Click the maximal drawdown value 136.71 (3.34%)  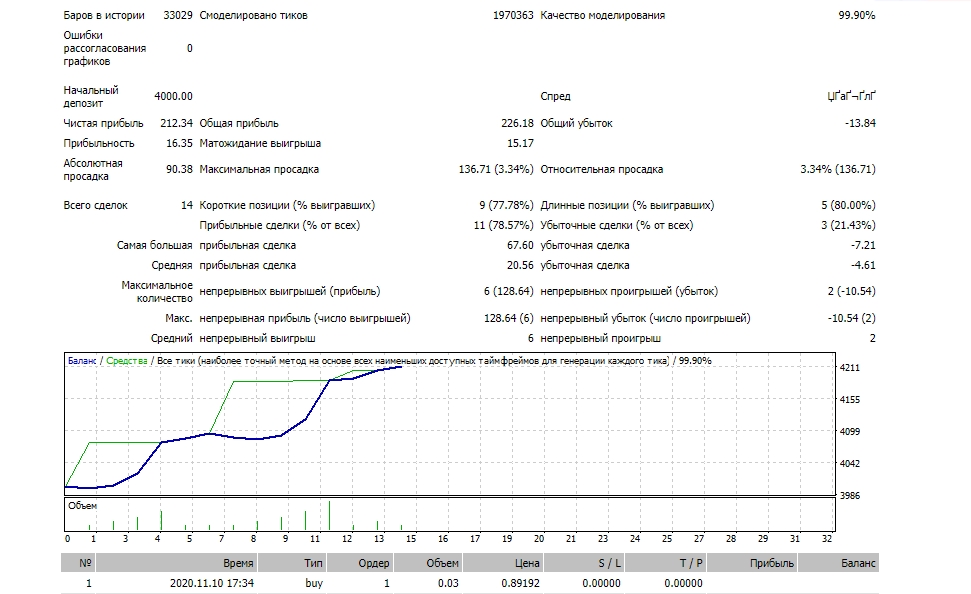(x=495, y=169)
